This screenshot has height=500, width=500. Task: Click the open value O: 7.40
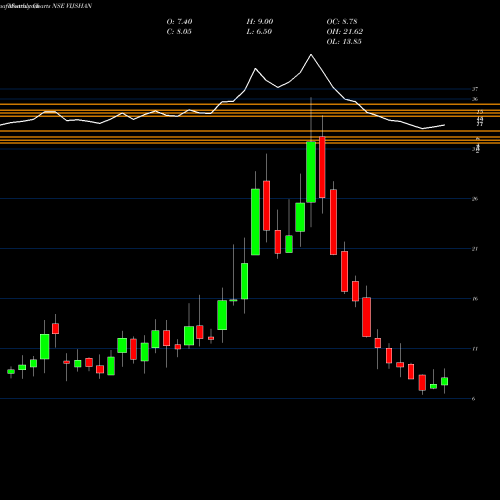(179, 22)
